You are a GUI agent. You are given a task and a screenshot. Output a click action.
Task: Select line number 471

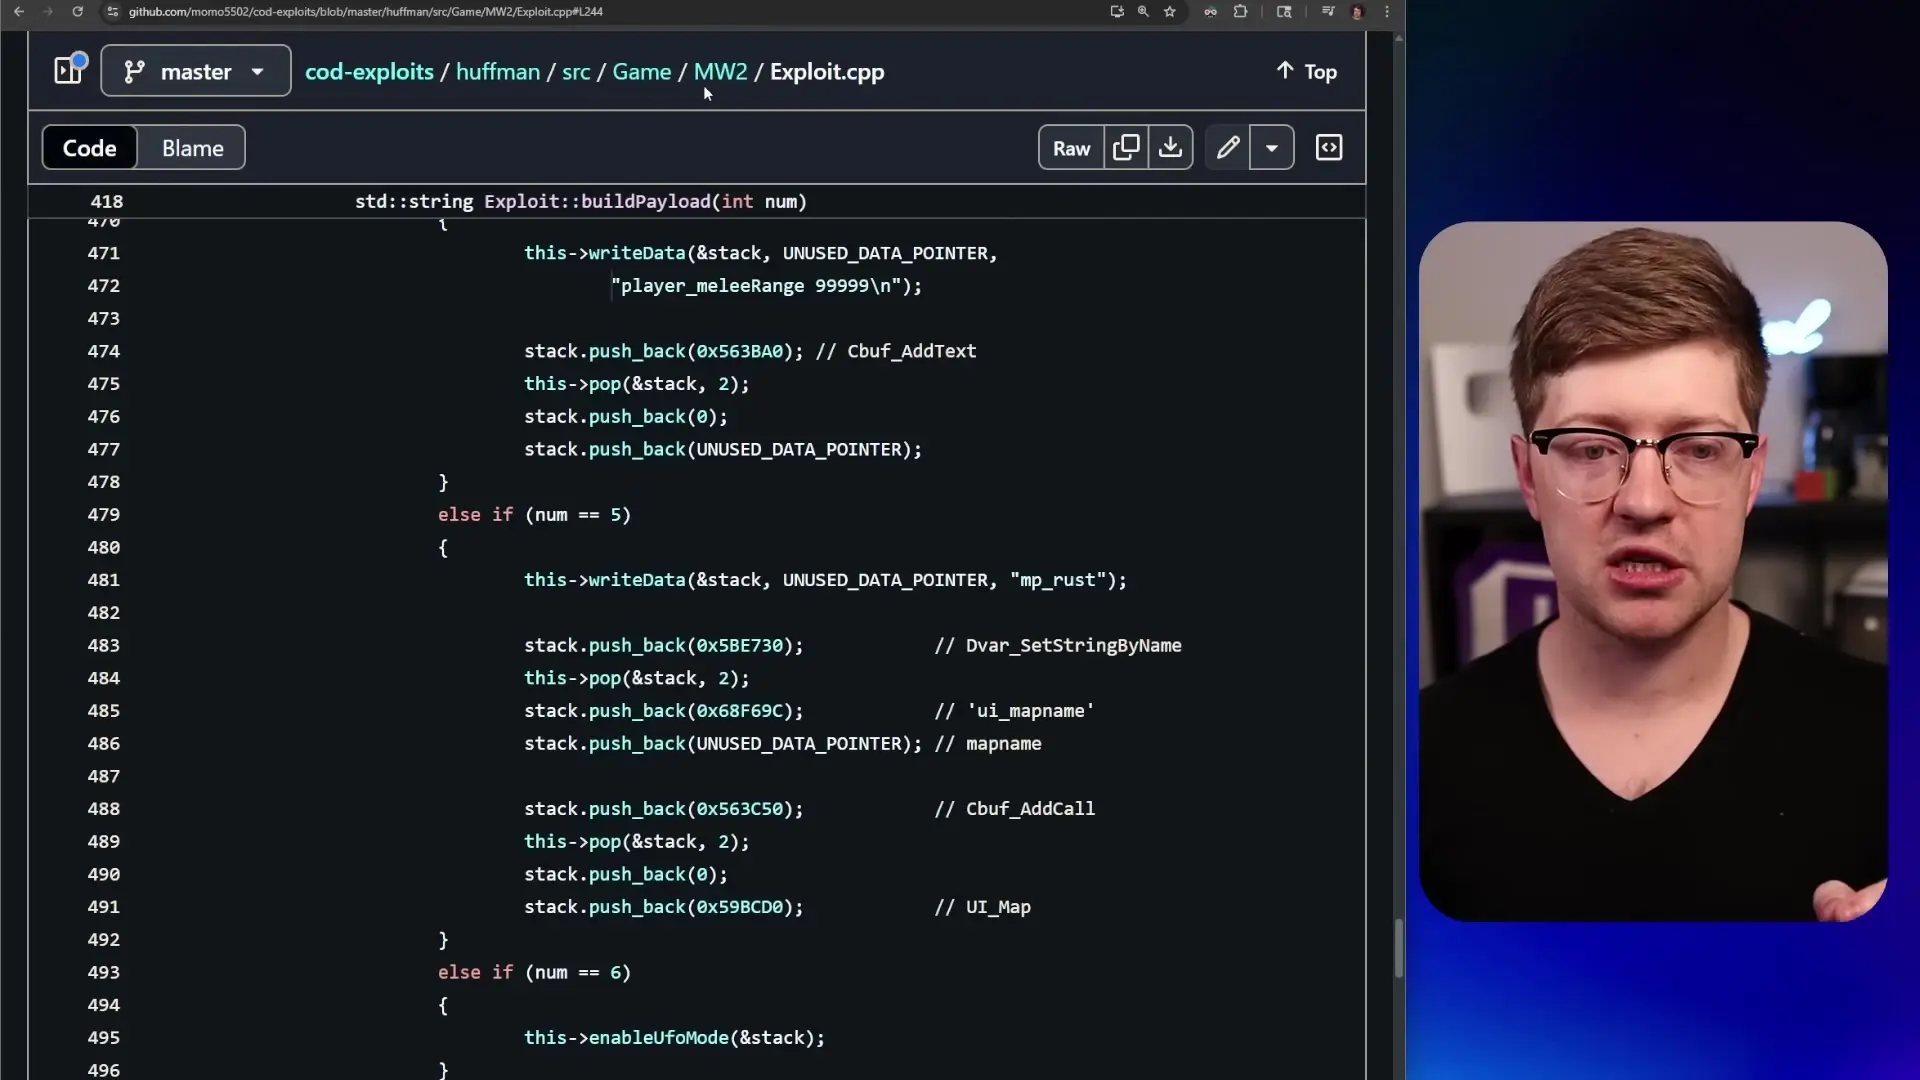pos(104,253)
